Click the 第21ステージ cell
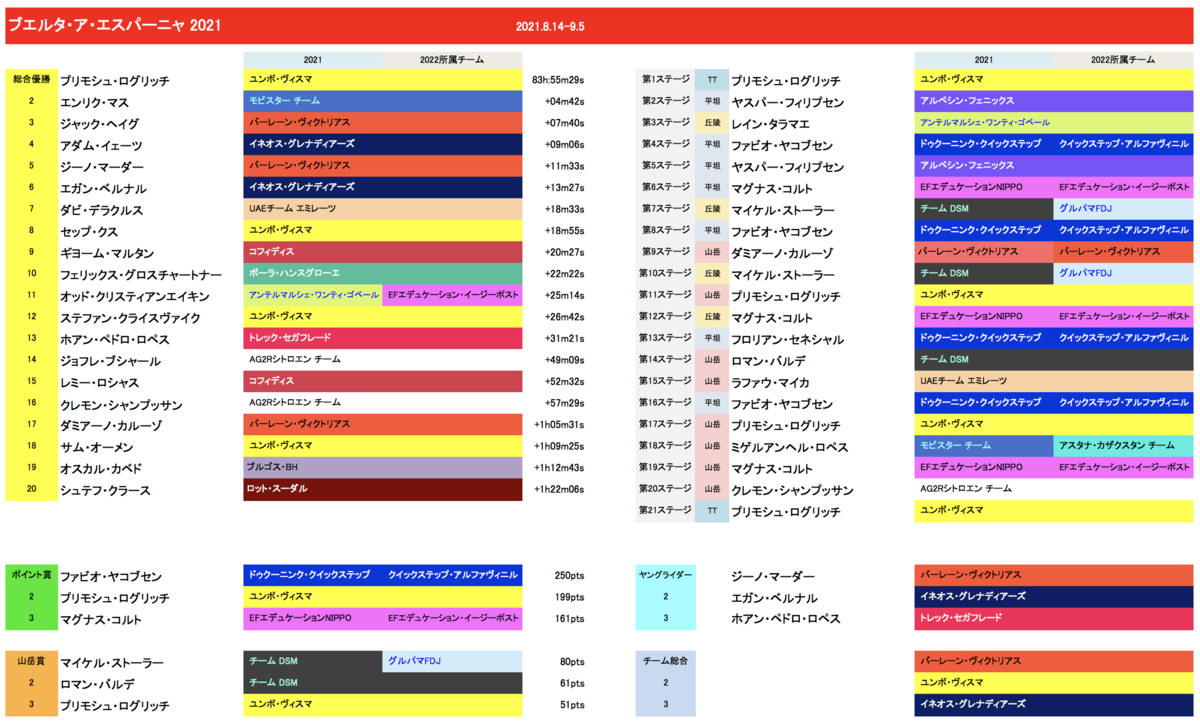Image resolution: width=1200 pixels, height=724 pixels. 665,511
